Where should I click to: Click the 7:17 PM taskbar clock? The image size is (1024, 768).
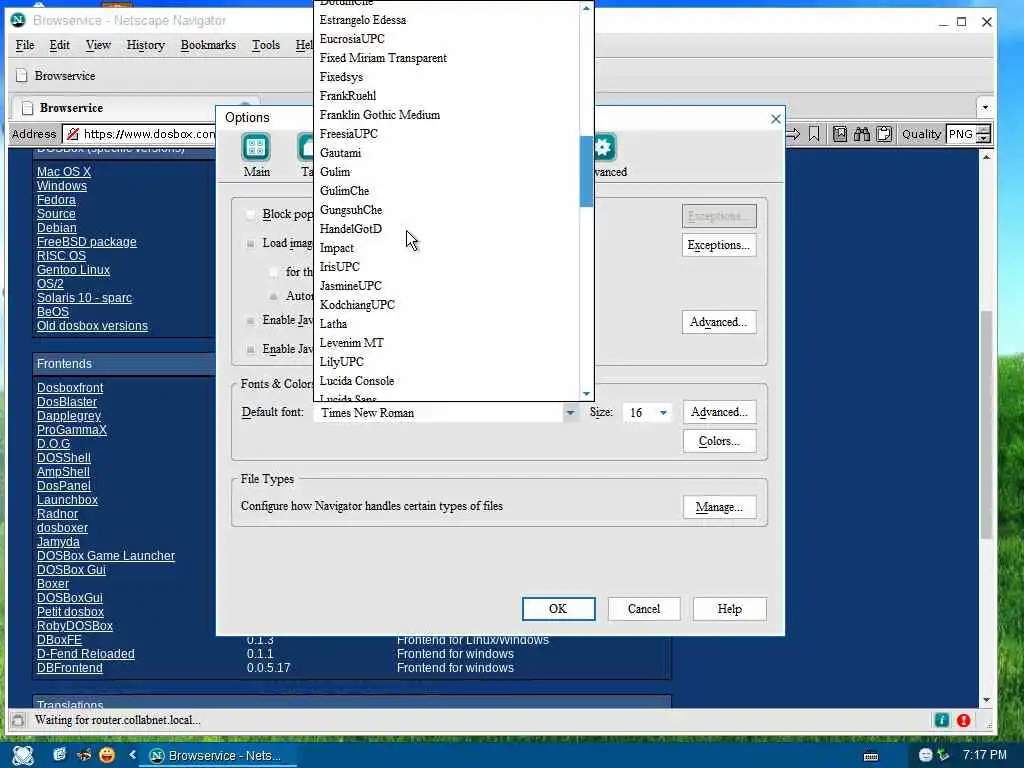985,755
